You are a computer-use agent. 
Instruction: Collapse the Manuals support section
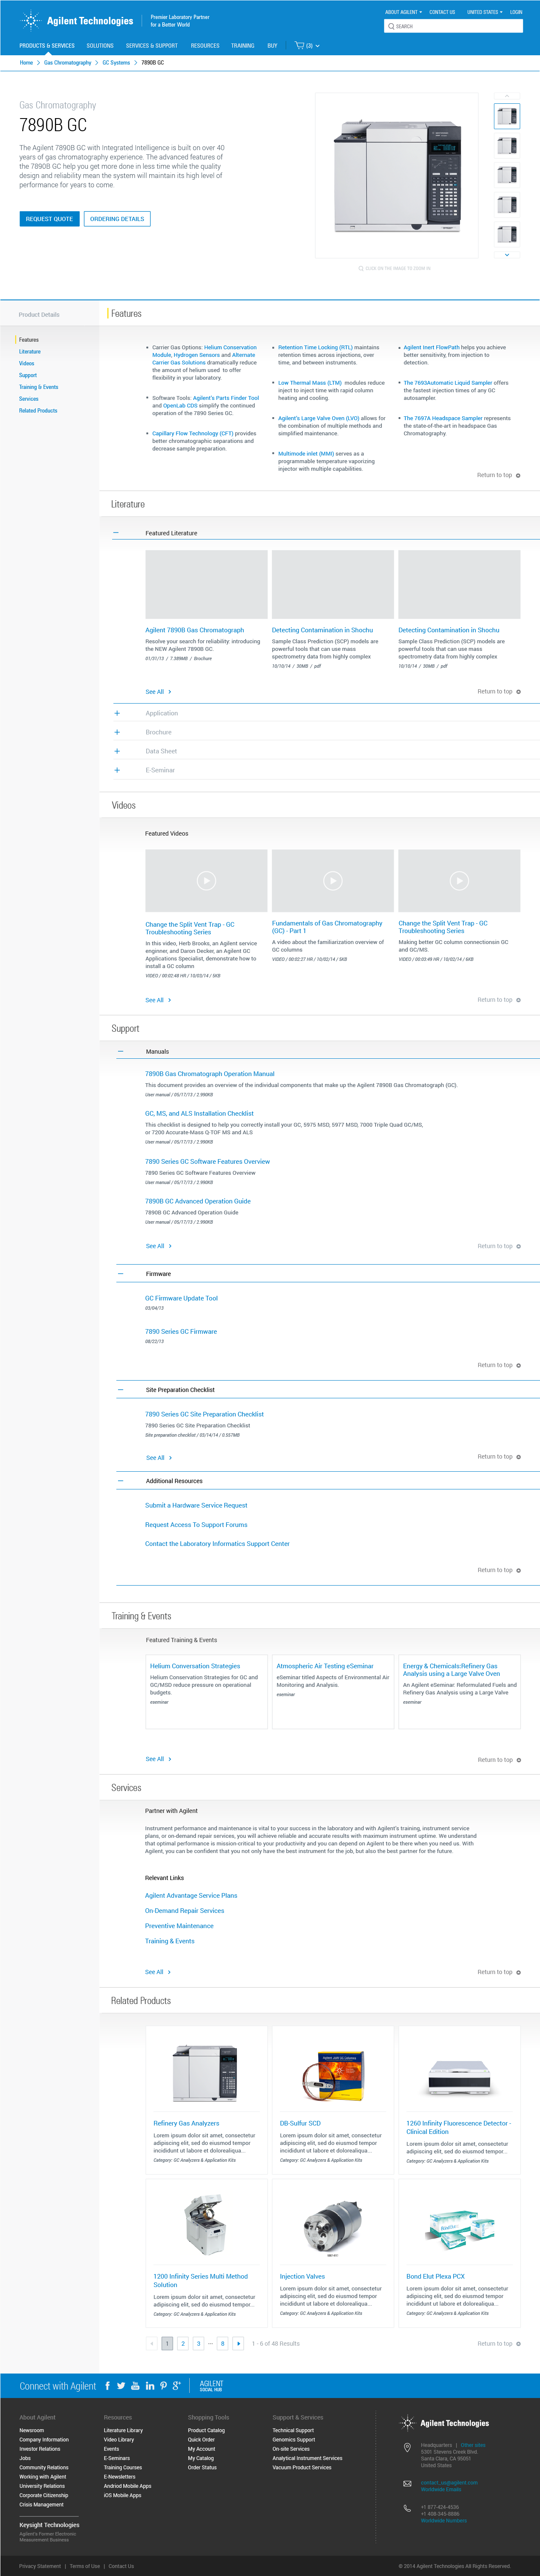(121, 1051)
